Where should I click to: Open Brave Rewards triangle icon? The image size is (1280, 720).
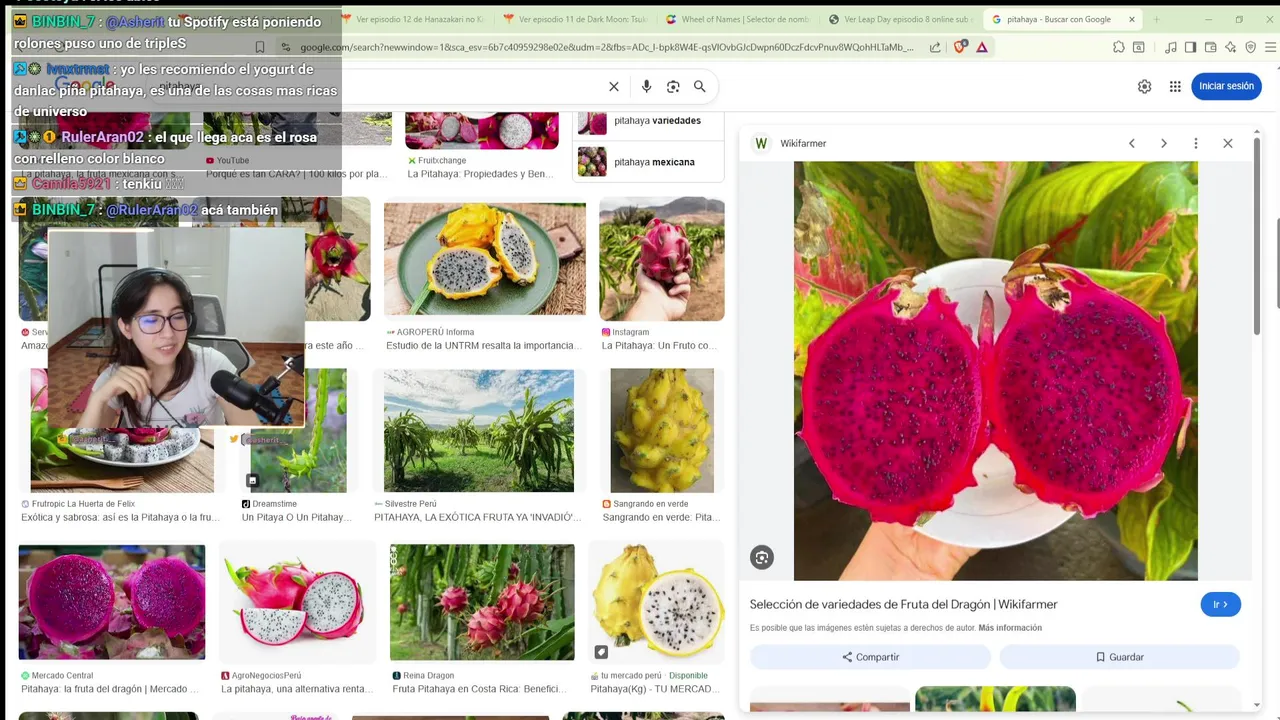[x=982, y=47]
